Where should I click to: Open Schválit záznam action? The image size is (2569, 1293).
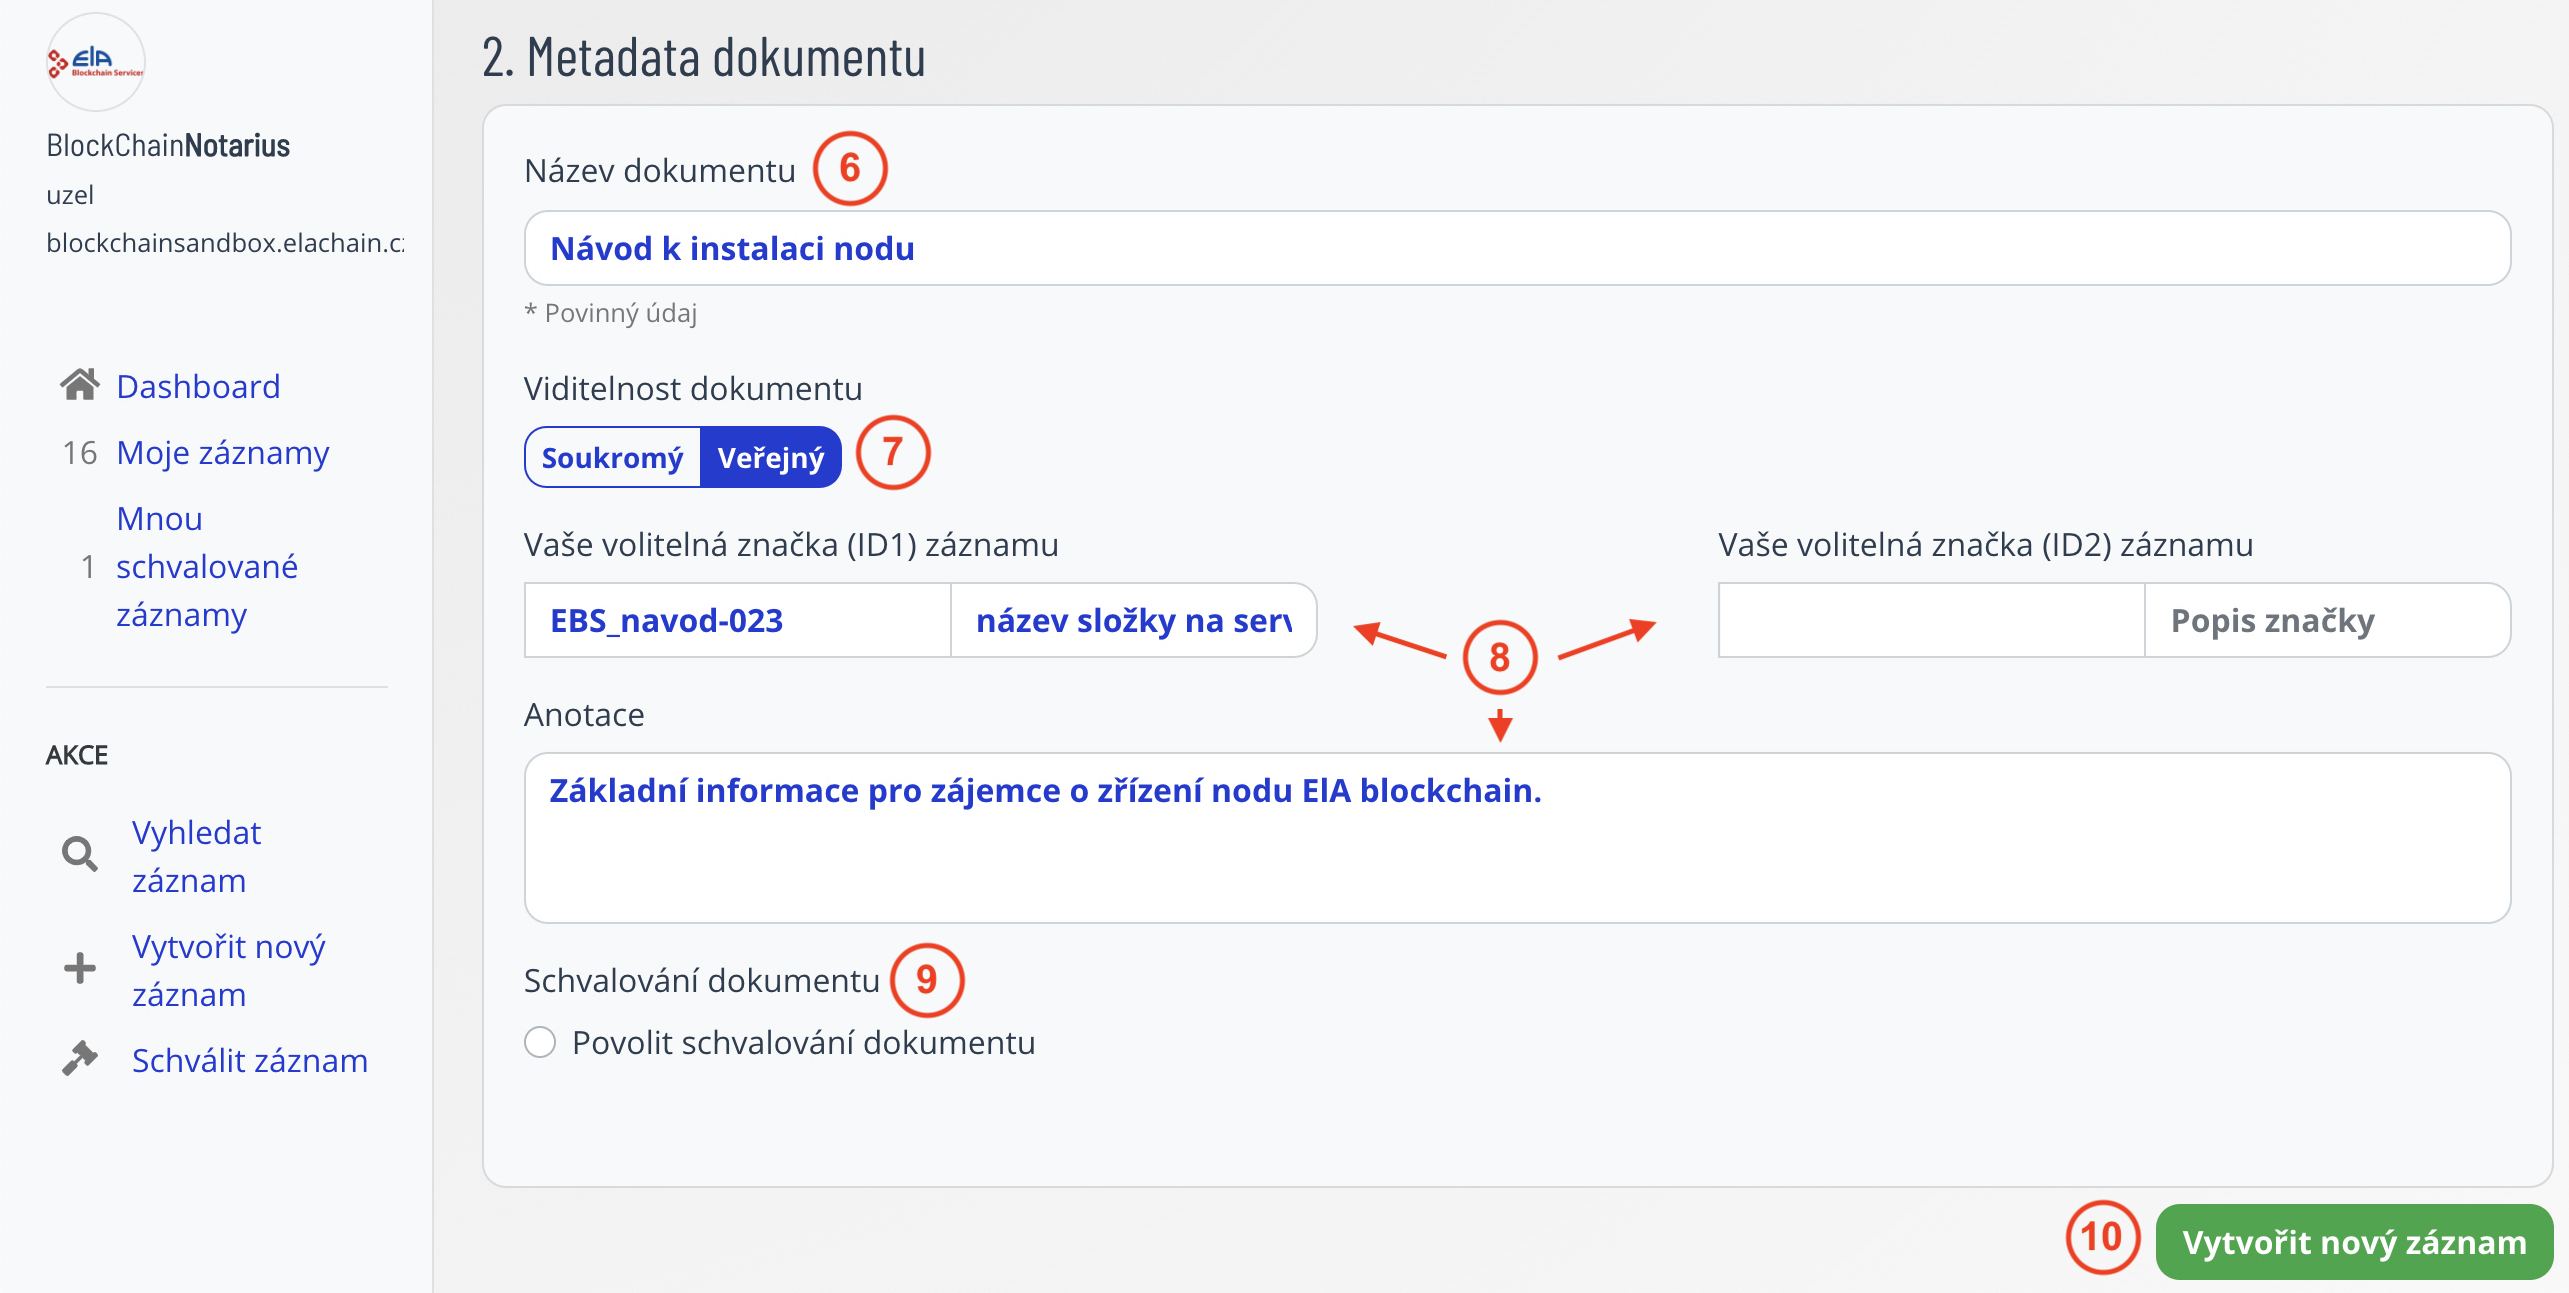tap(249, 1060)
